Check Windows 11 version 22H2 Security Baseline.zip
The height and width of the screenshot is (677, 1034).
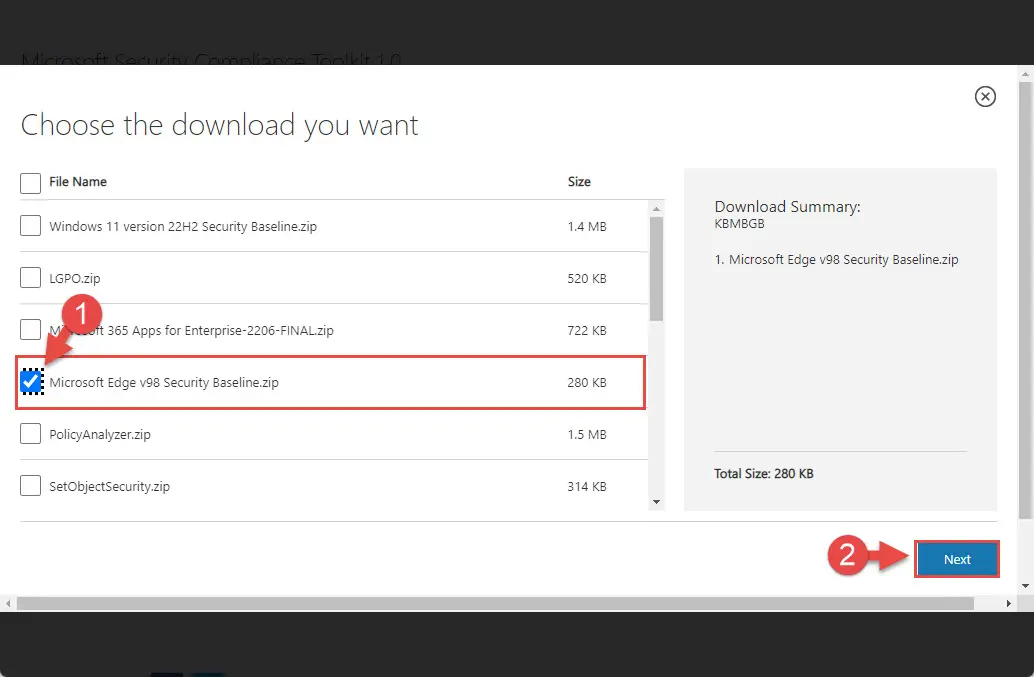[30, 225]
